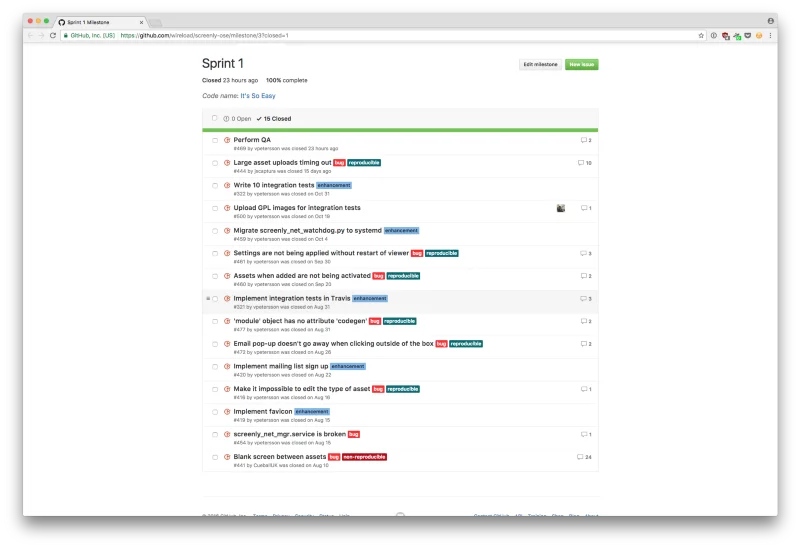Show the '0 Open' issues list

[x=238, y=118]
